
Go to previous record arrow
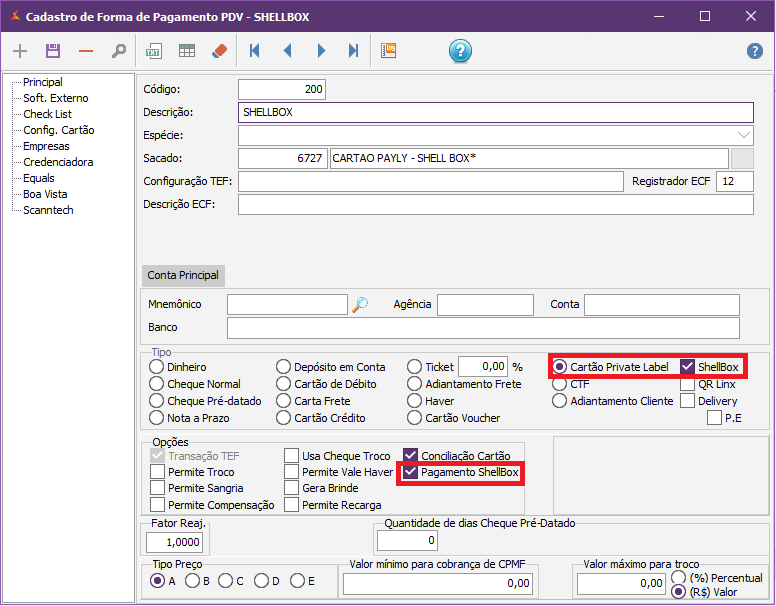[288, 51]
